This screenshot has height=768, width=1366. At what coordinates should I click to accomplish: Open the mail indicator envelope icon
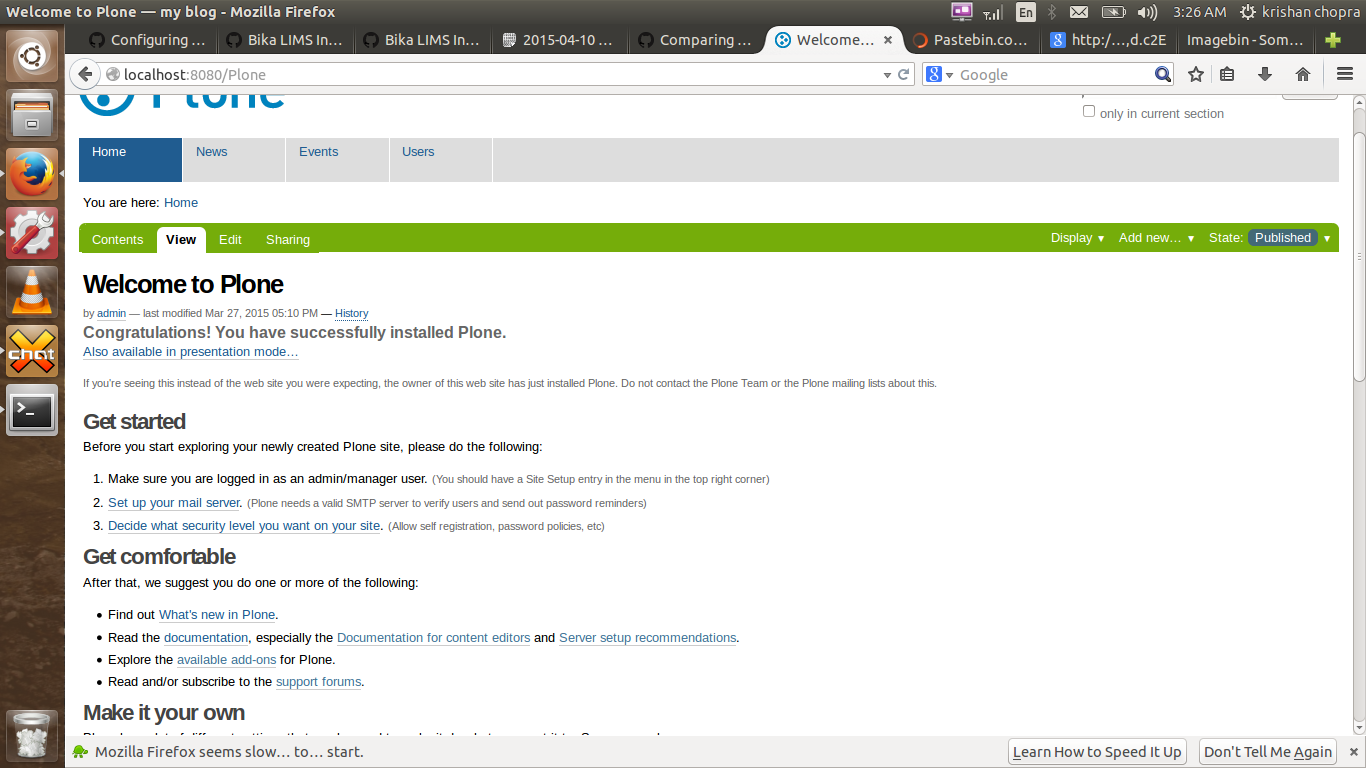point(1079,12)
